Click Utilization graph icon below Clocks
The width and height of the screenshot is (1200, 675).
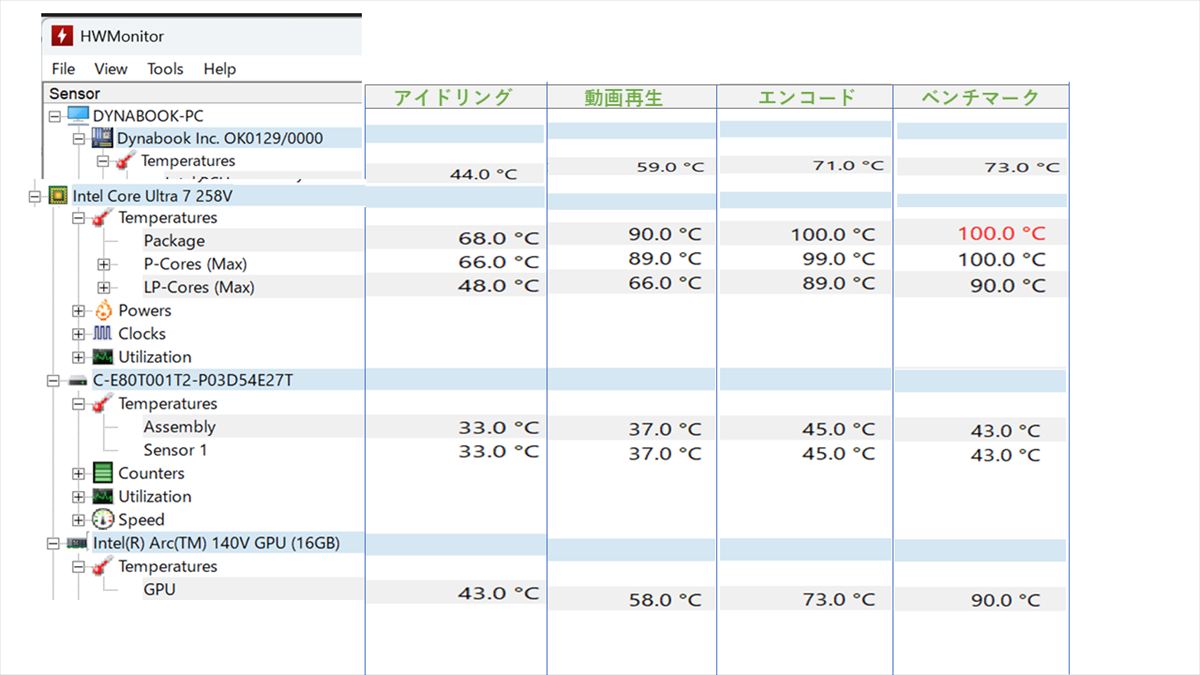(103, 357)
